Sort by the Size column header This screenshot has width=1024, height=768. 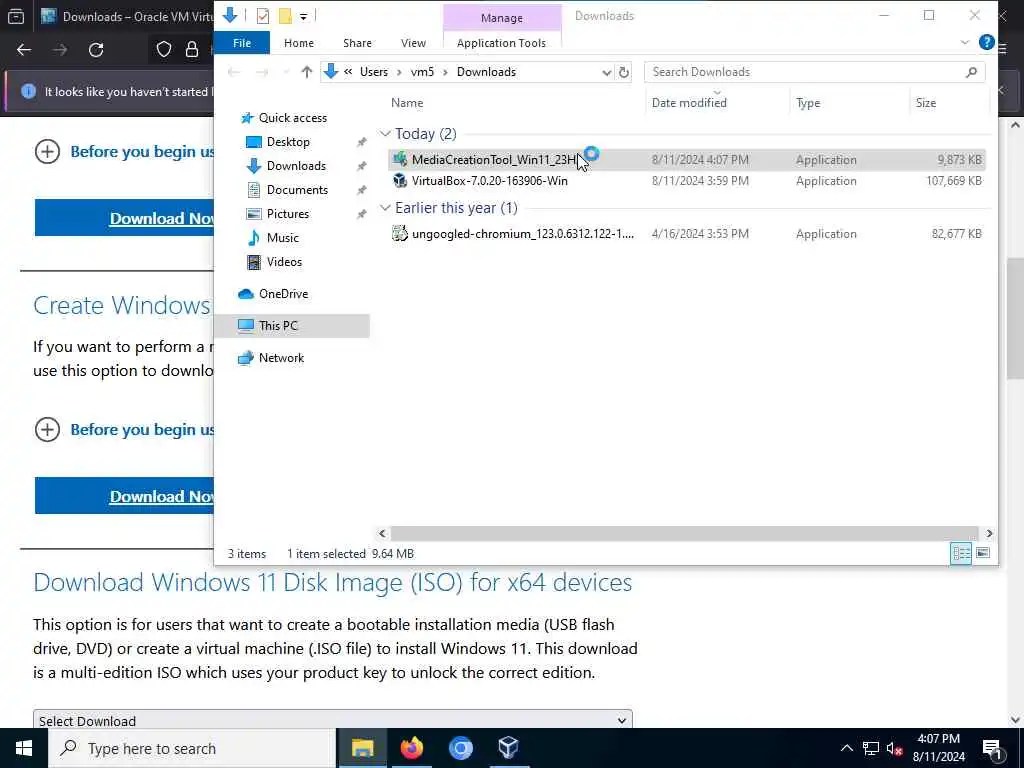(925, 103)
